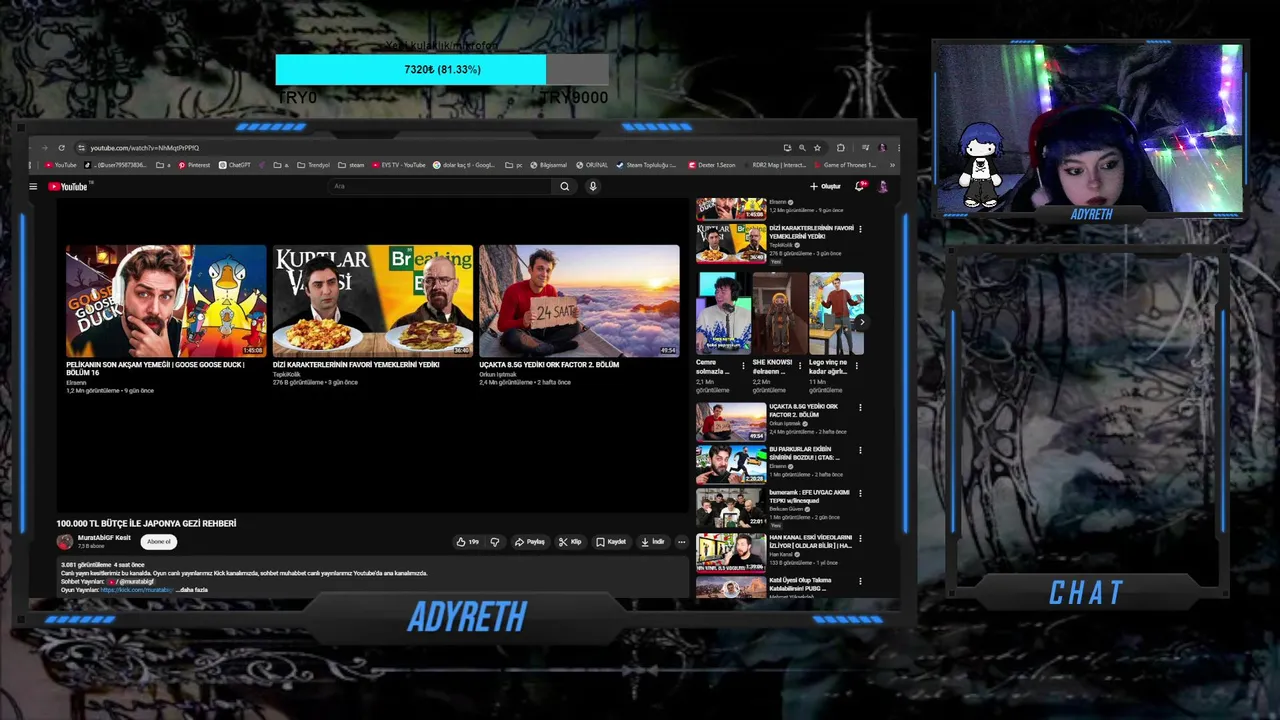
Task: Open YouTube notifications bell
Action: (861, 186)
